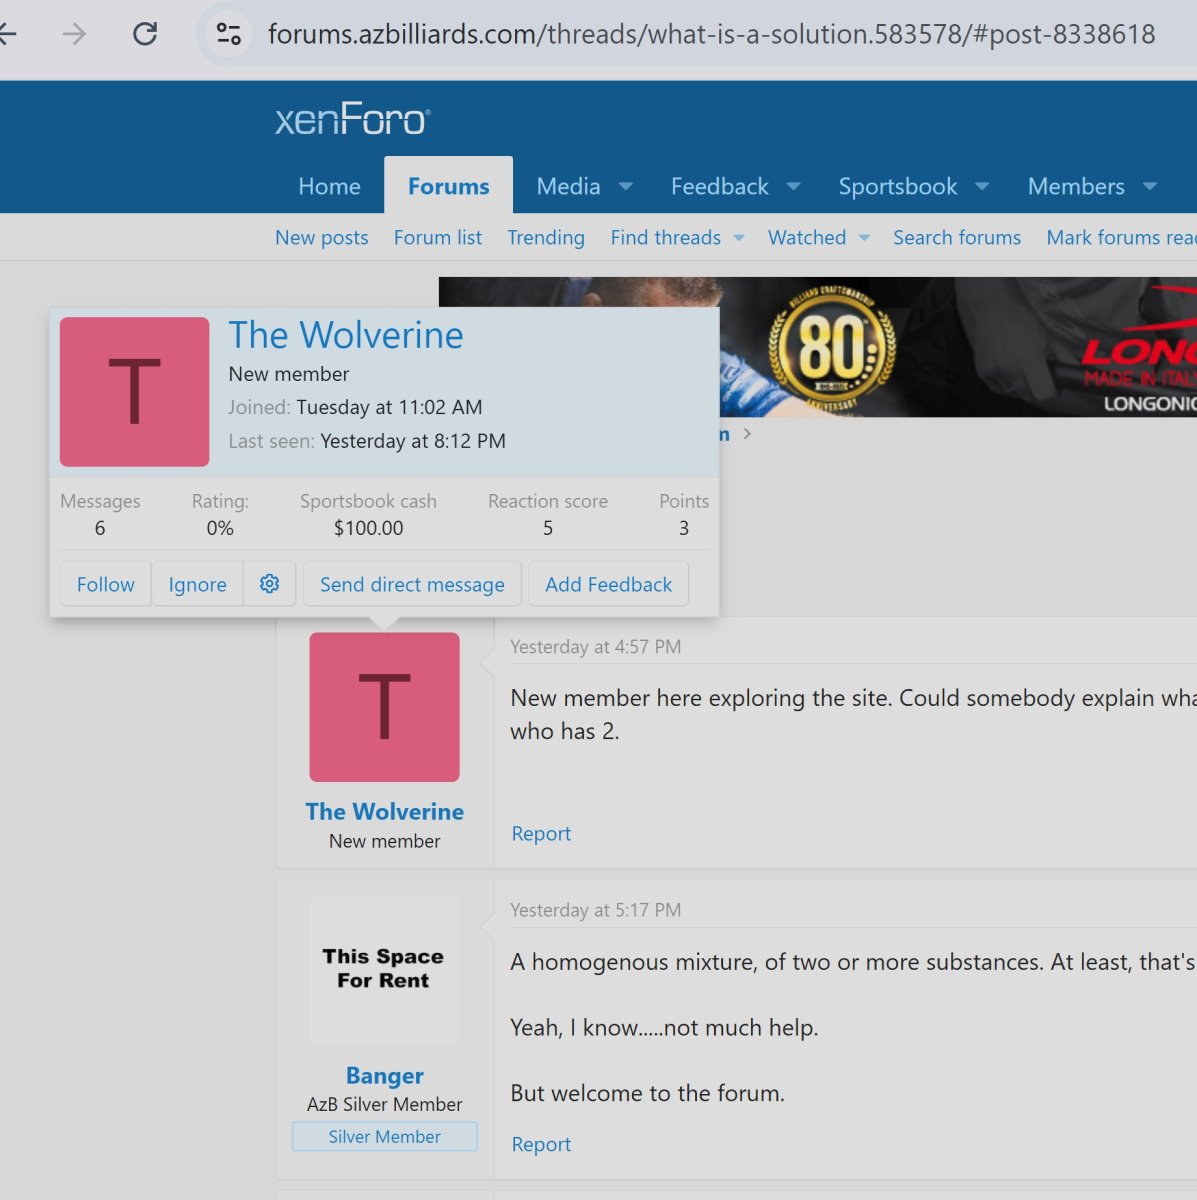Expand the Media dropdown arrow
This screenshot has height=1200, width=1197.
(x=626, y=186)
